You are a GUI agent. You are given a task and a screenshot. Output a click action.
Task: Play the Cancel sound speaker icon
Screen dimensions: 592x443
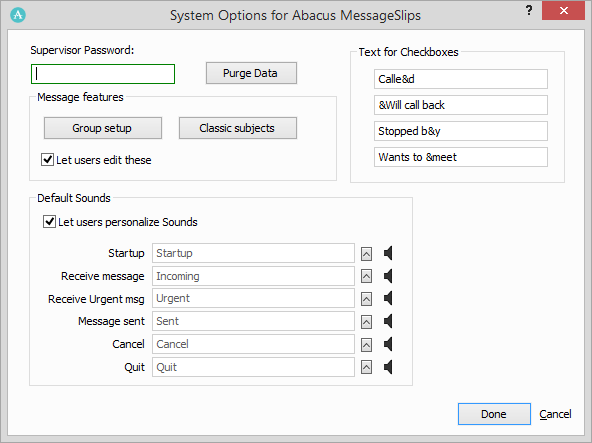[388, 344]
